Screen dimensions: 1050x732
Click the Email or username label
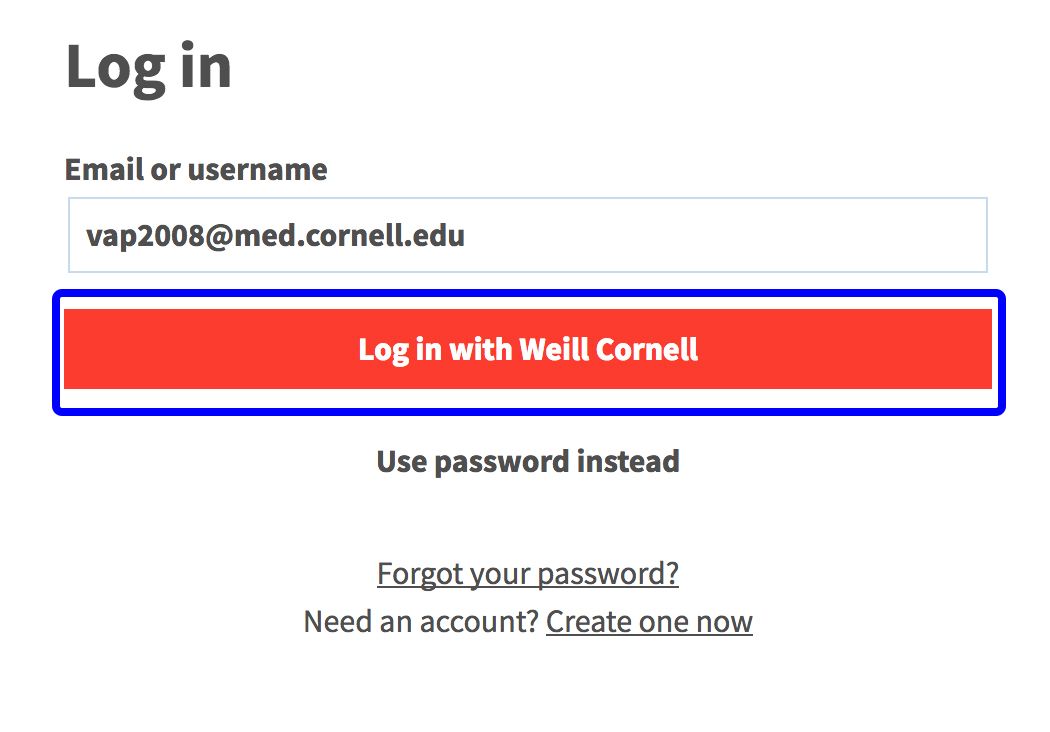[x=196, y=169]
